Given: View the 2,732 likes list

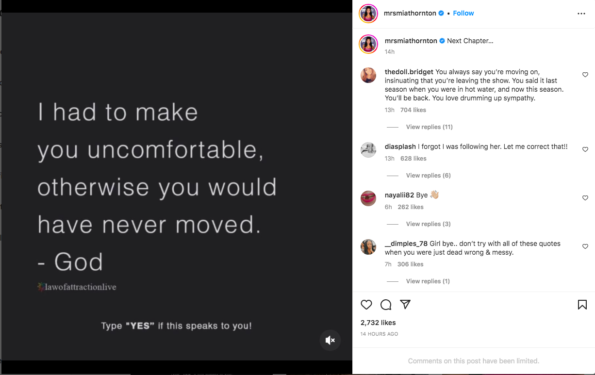Looking at the screenshot, I should click(x=378, y=323).
